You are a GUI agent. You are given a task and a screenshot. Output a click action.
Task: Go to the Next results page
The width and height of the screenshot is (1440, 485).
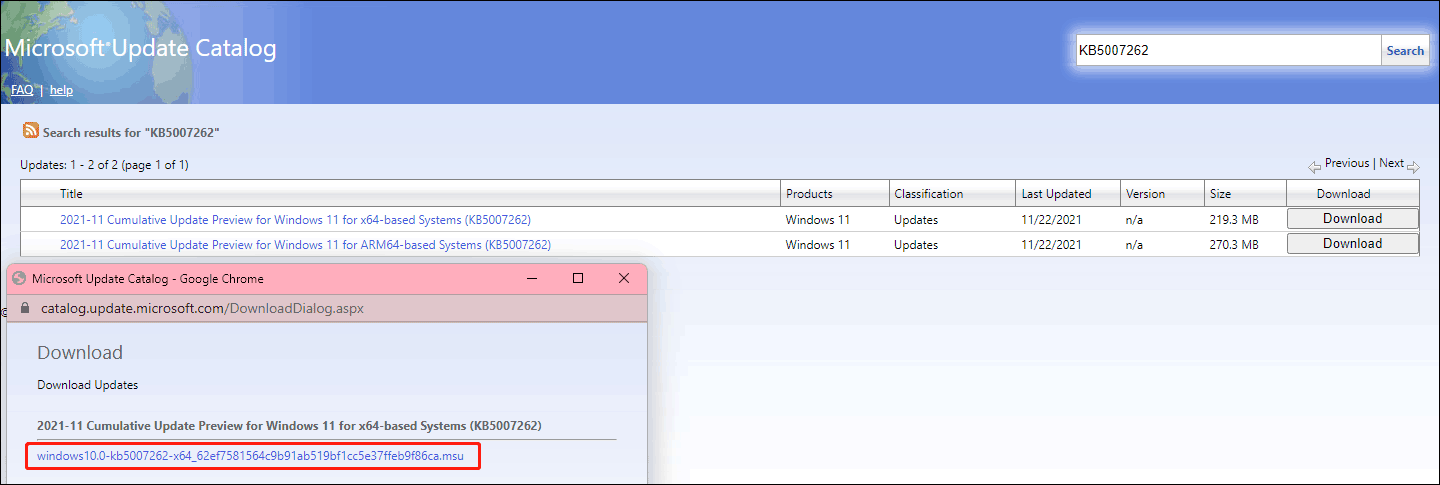(x=1391, y=163)
